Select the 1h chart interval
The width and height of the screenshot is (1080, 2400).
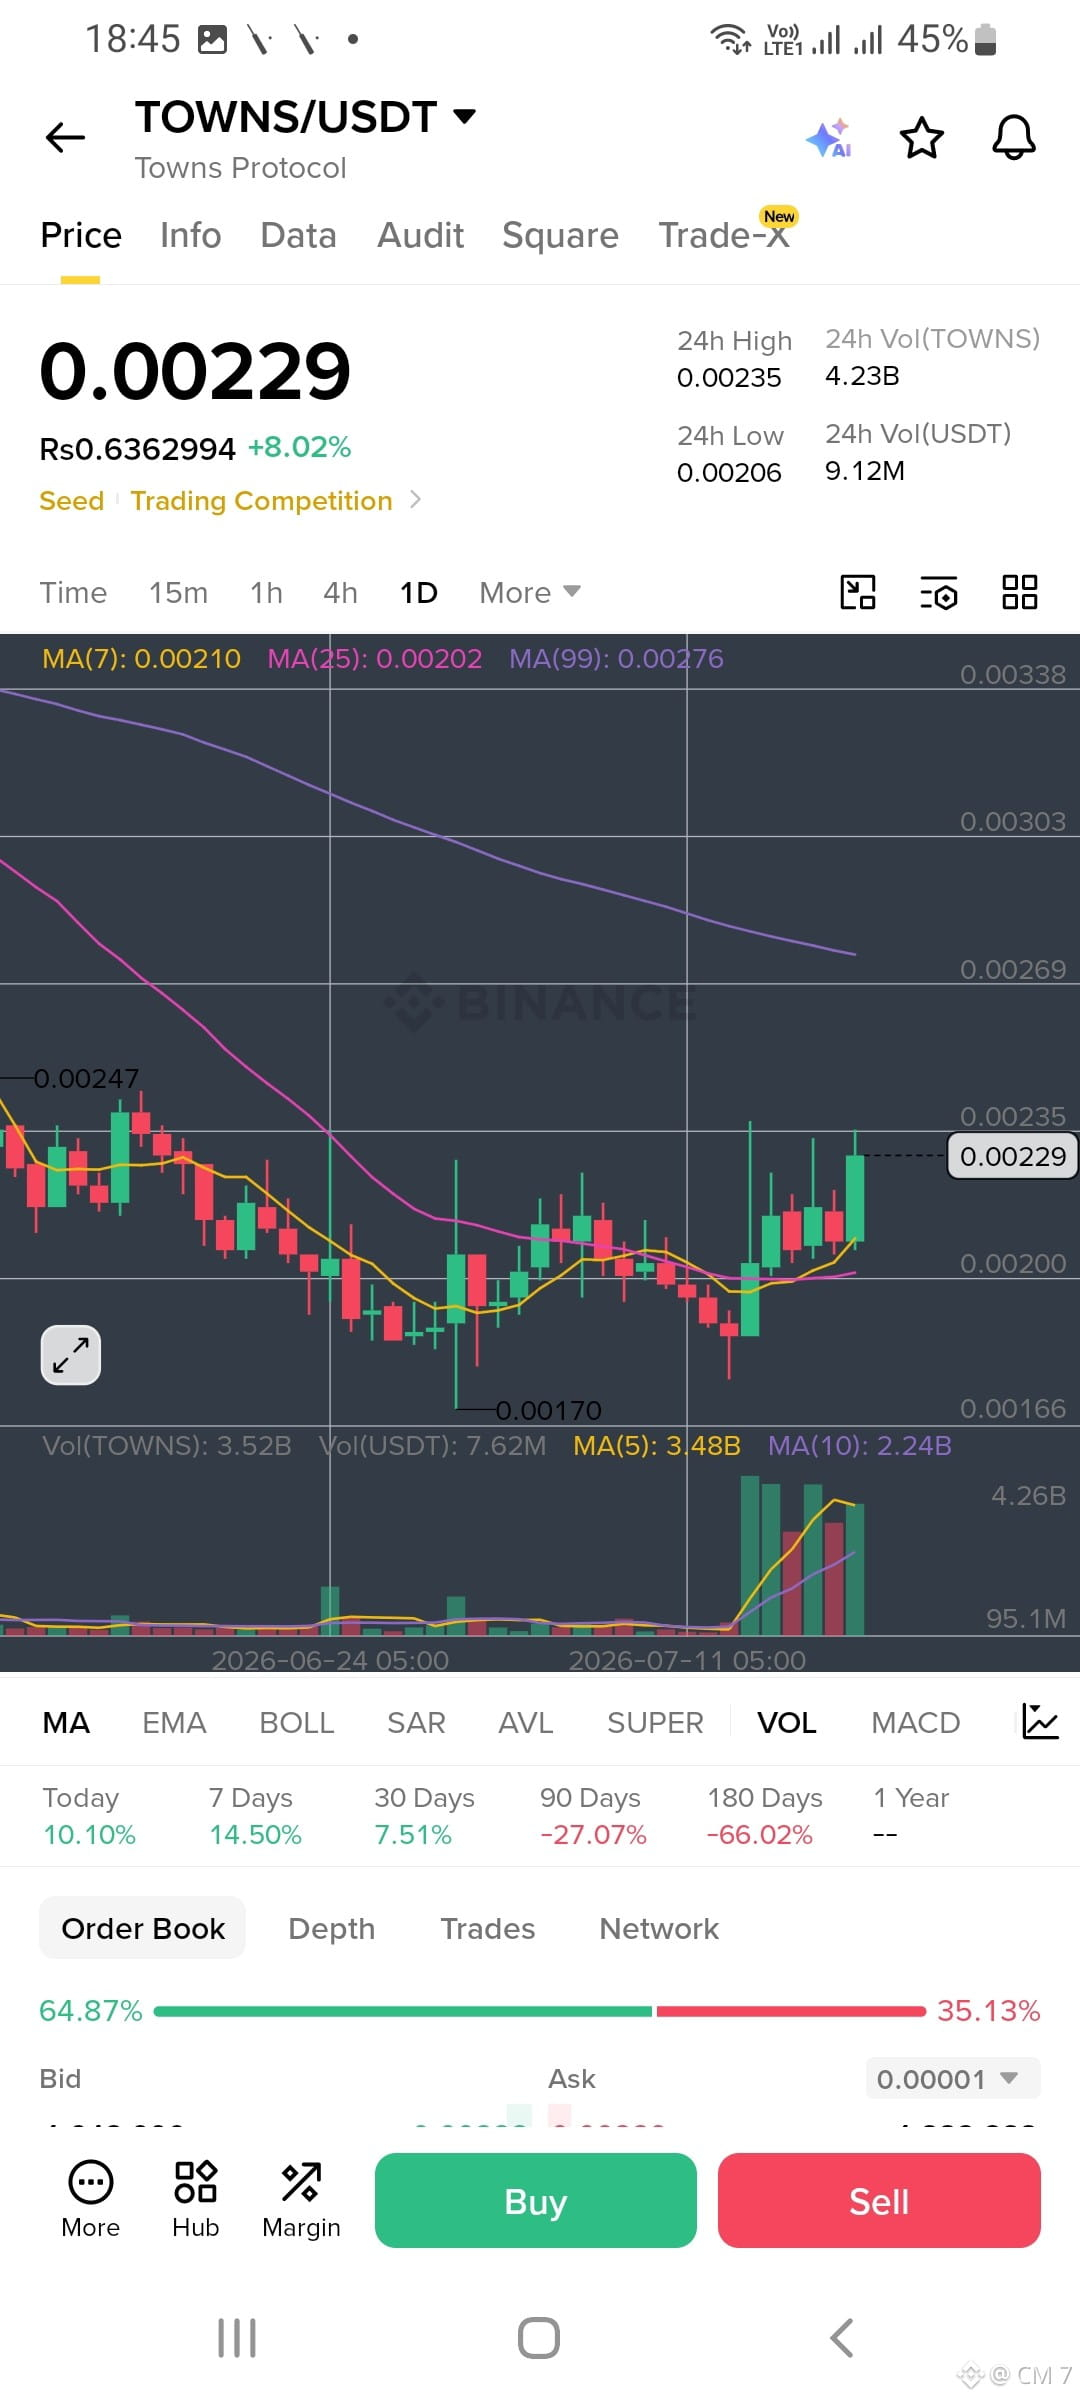266,592
